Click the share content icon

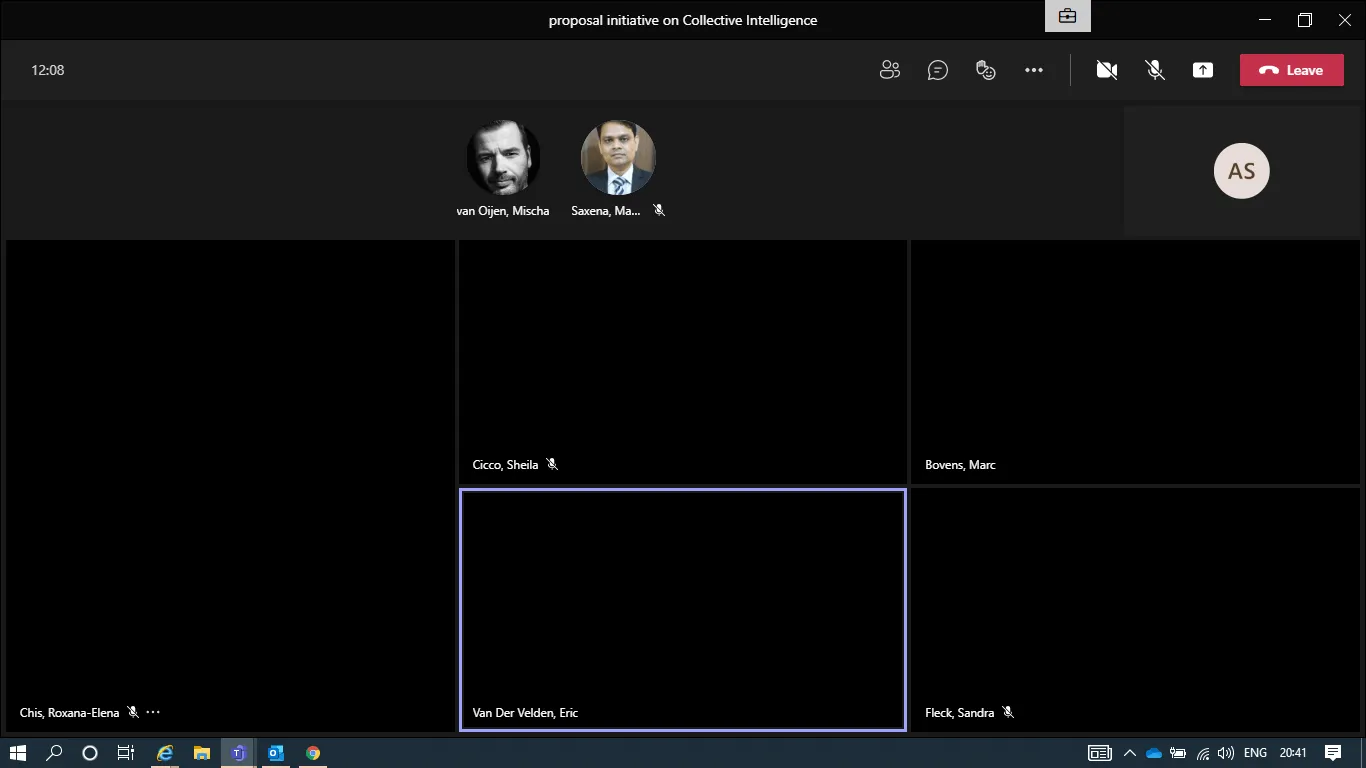click(1202, 69)
